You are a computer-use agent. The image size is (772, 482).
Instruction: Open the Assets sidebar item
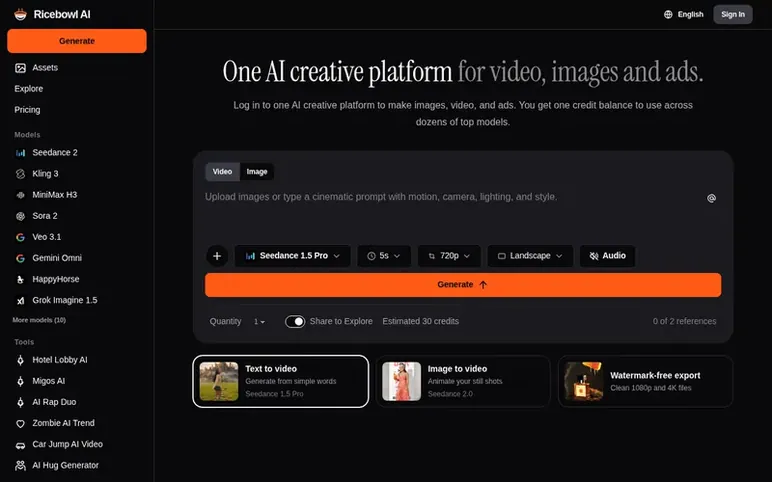click(77, 68)
